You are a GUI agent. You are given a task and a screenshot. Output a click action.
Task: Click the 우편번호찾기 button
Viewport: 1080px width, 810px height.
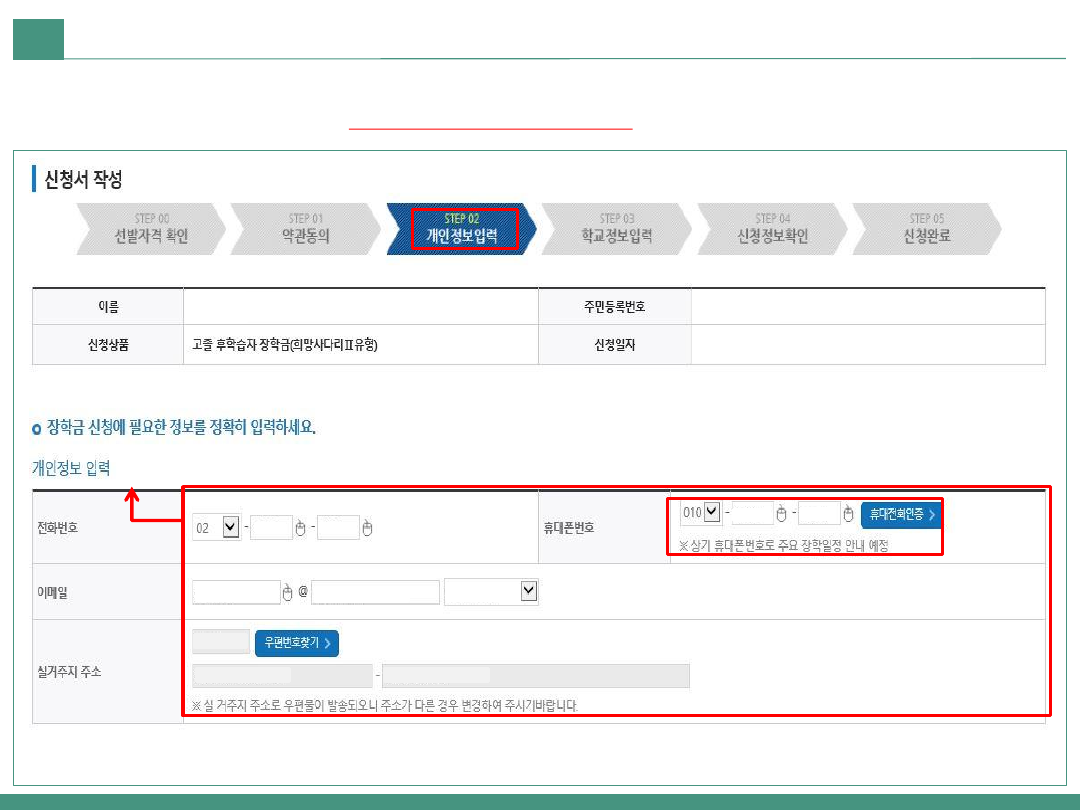(x=297, y=643)
